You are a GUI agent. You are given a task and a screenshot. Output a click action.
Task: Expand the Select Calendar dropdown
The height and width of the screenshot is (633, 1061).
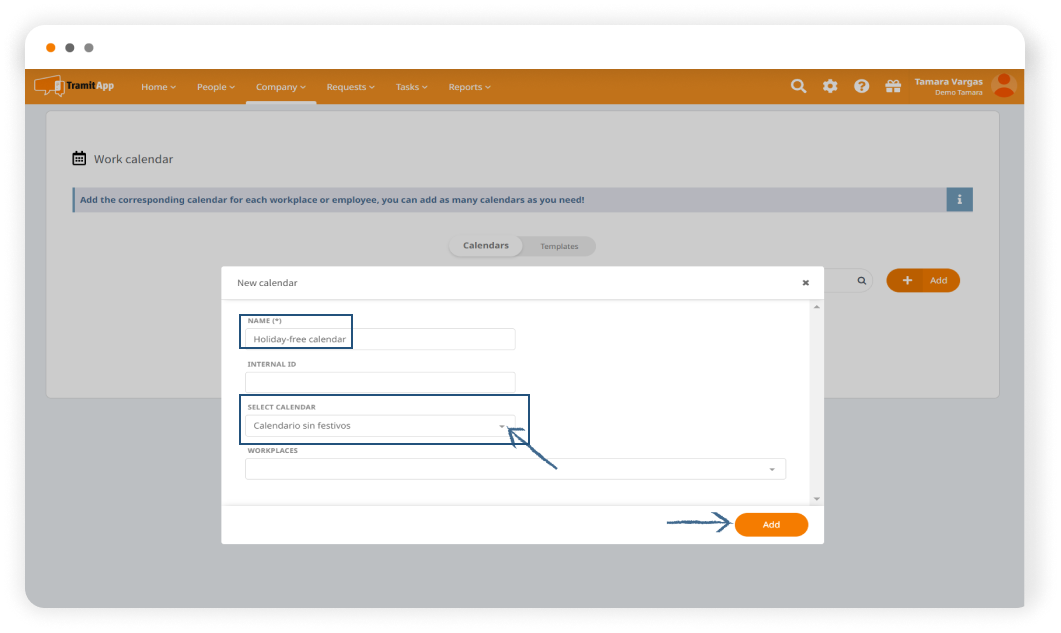tap(502, 426)
